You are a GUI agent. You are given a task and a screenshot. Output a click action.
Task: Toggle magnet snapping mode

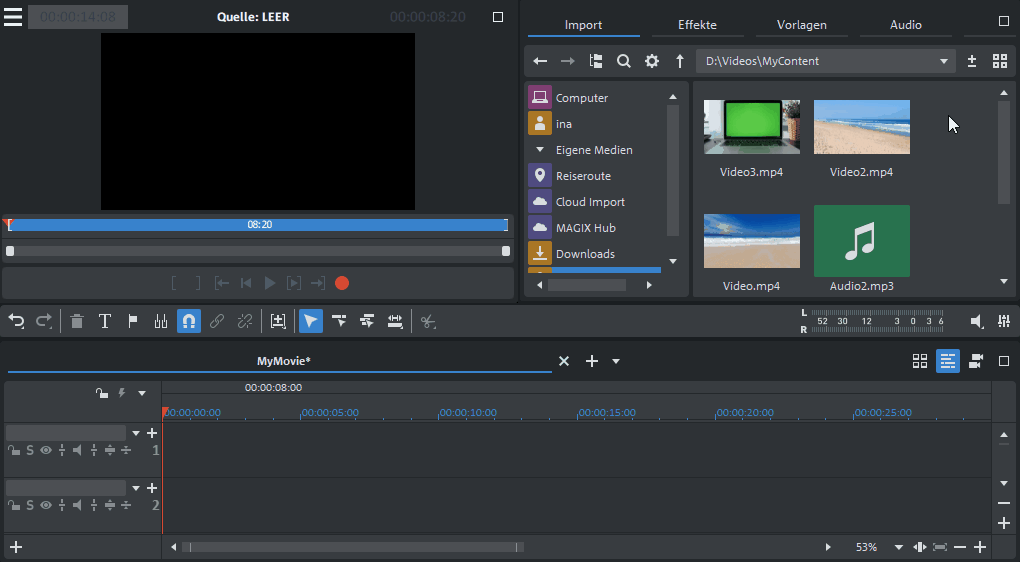click(189, 321)
